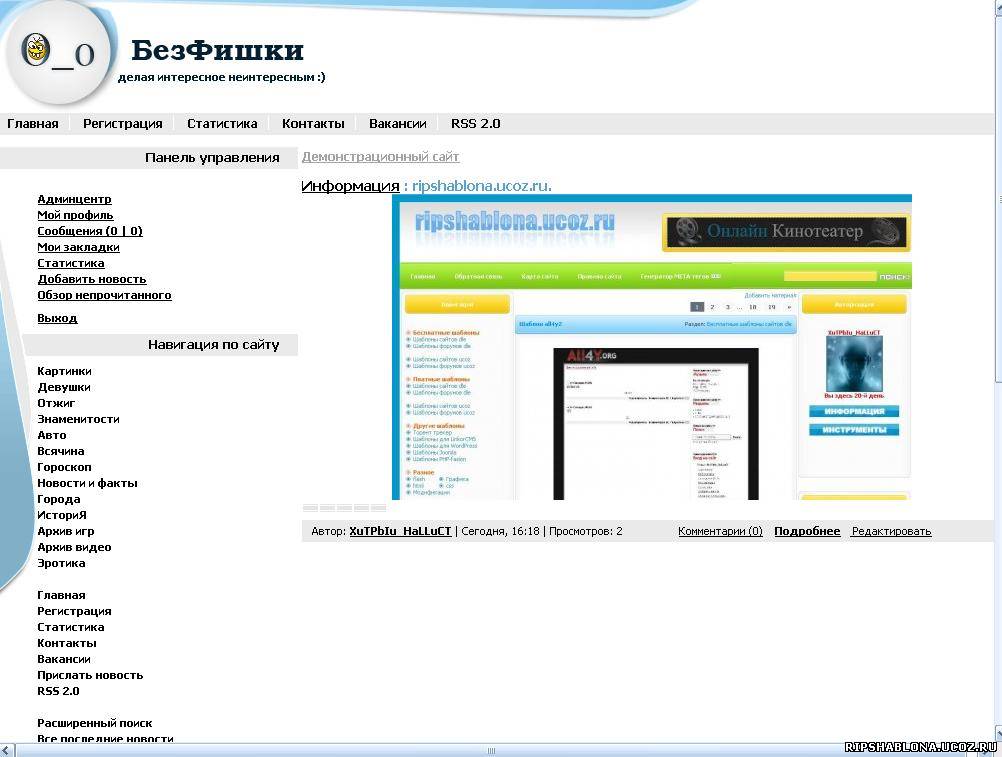Open the Знаменитости category
The height and width of the screenshot is (757, 1002).
[x=78, y=419]
